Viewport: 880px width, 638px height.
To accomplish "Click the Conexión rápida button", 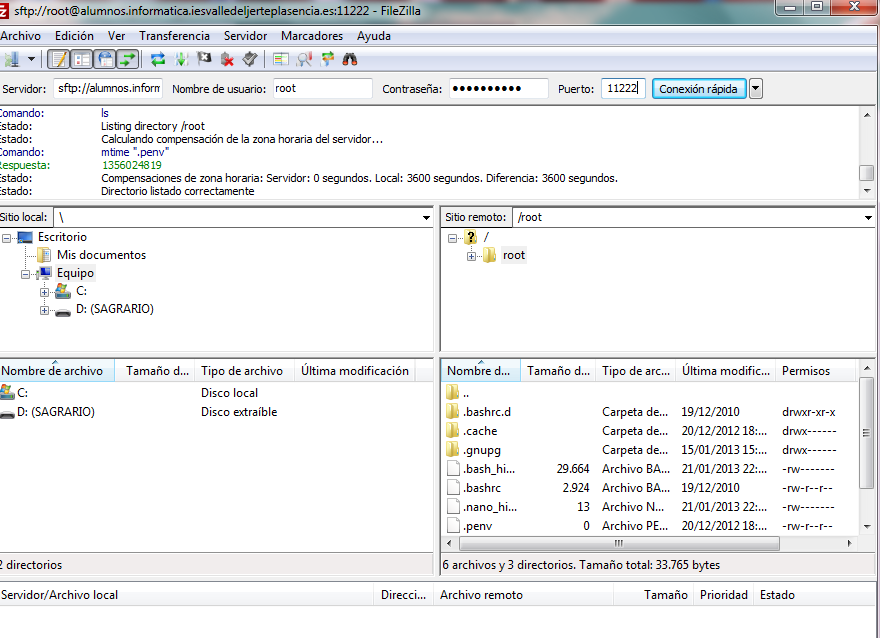I will tap(698, 88).
